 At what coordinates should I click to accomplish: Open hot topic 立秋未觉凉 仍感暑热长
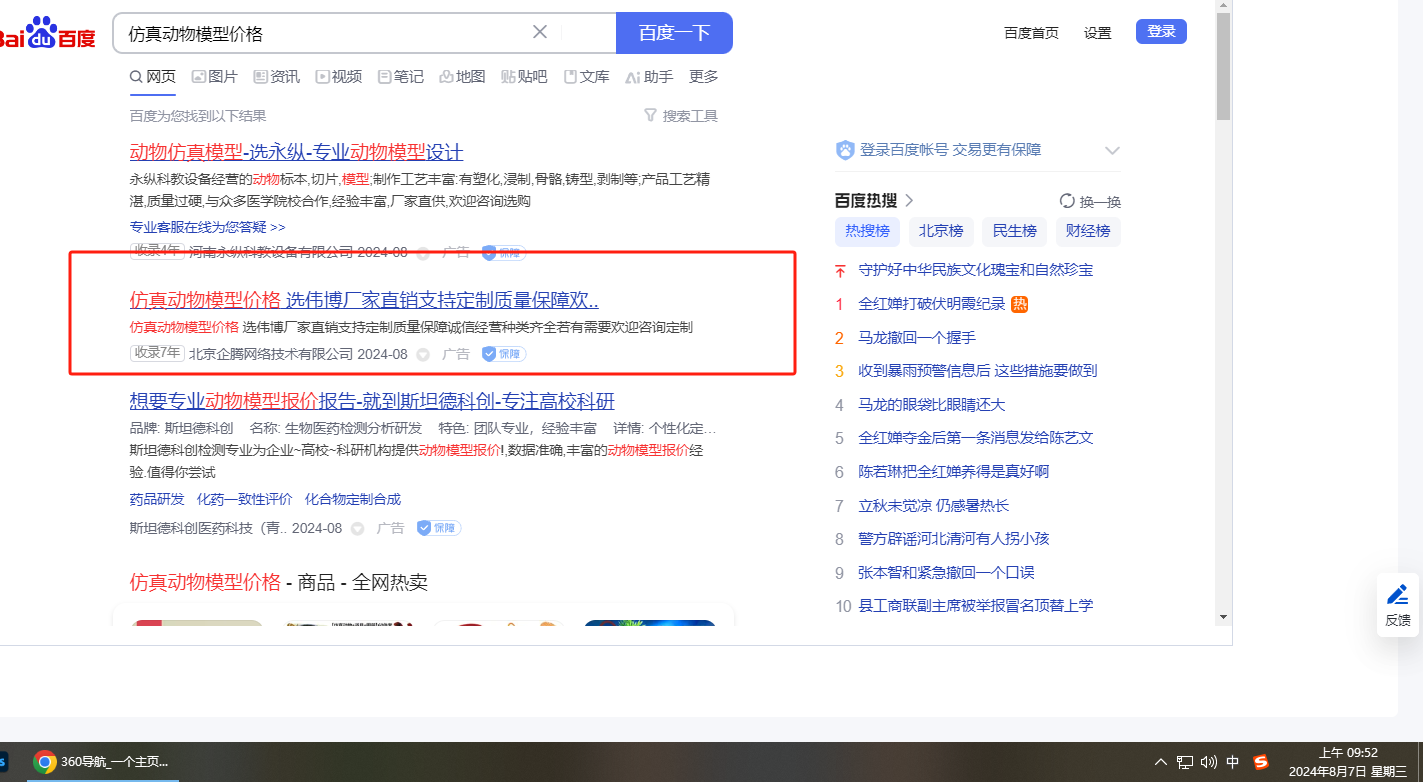pos(934,505)
